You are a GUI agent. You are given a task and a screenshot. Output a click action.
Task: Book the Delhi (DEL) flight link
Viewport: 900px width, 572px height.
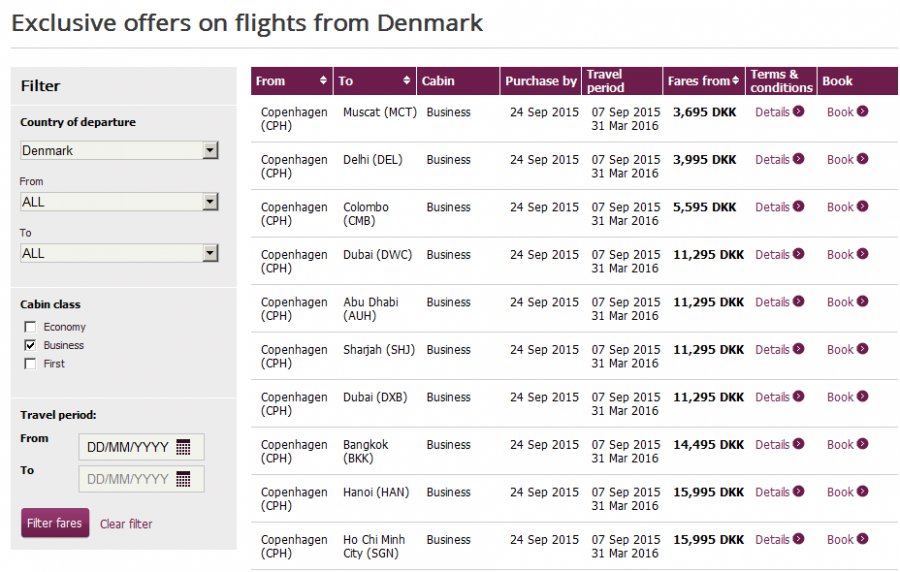tap(840, 159)
